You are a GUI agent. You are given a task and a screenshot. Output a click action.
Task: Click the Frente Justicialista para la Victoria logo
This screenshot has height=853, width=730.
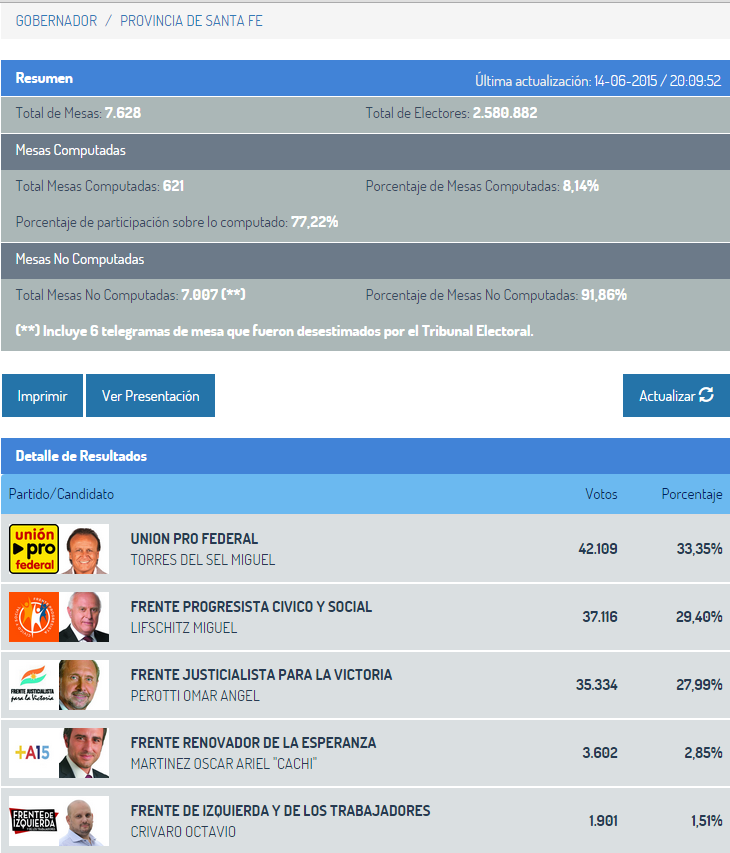34,685
